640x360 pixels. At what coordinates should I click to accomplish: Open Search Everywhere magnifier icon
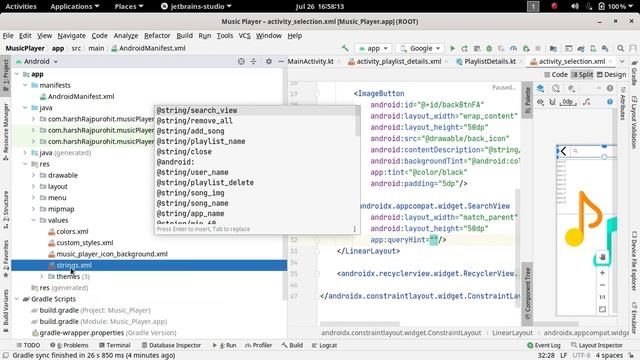[x=620, y=48]
